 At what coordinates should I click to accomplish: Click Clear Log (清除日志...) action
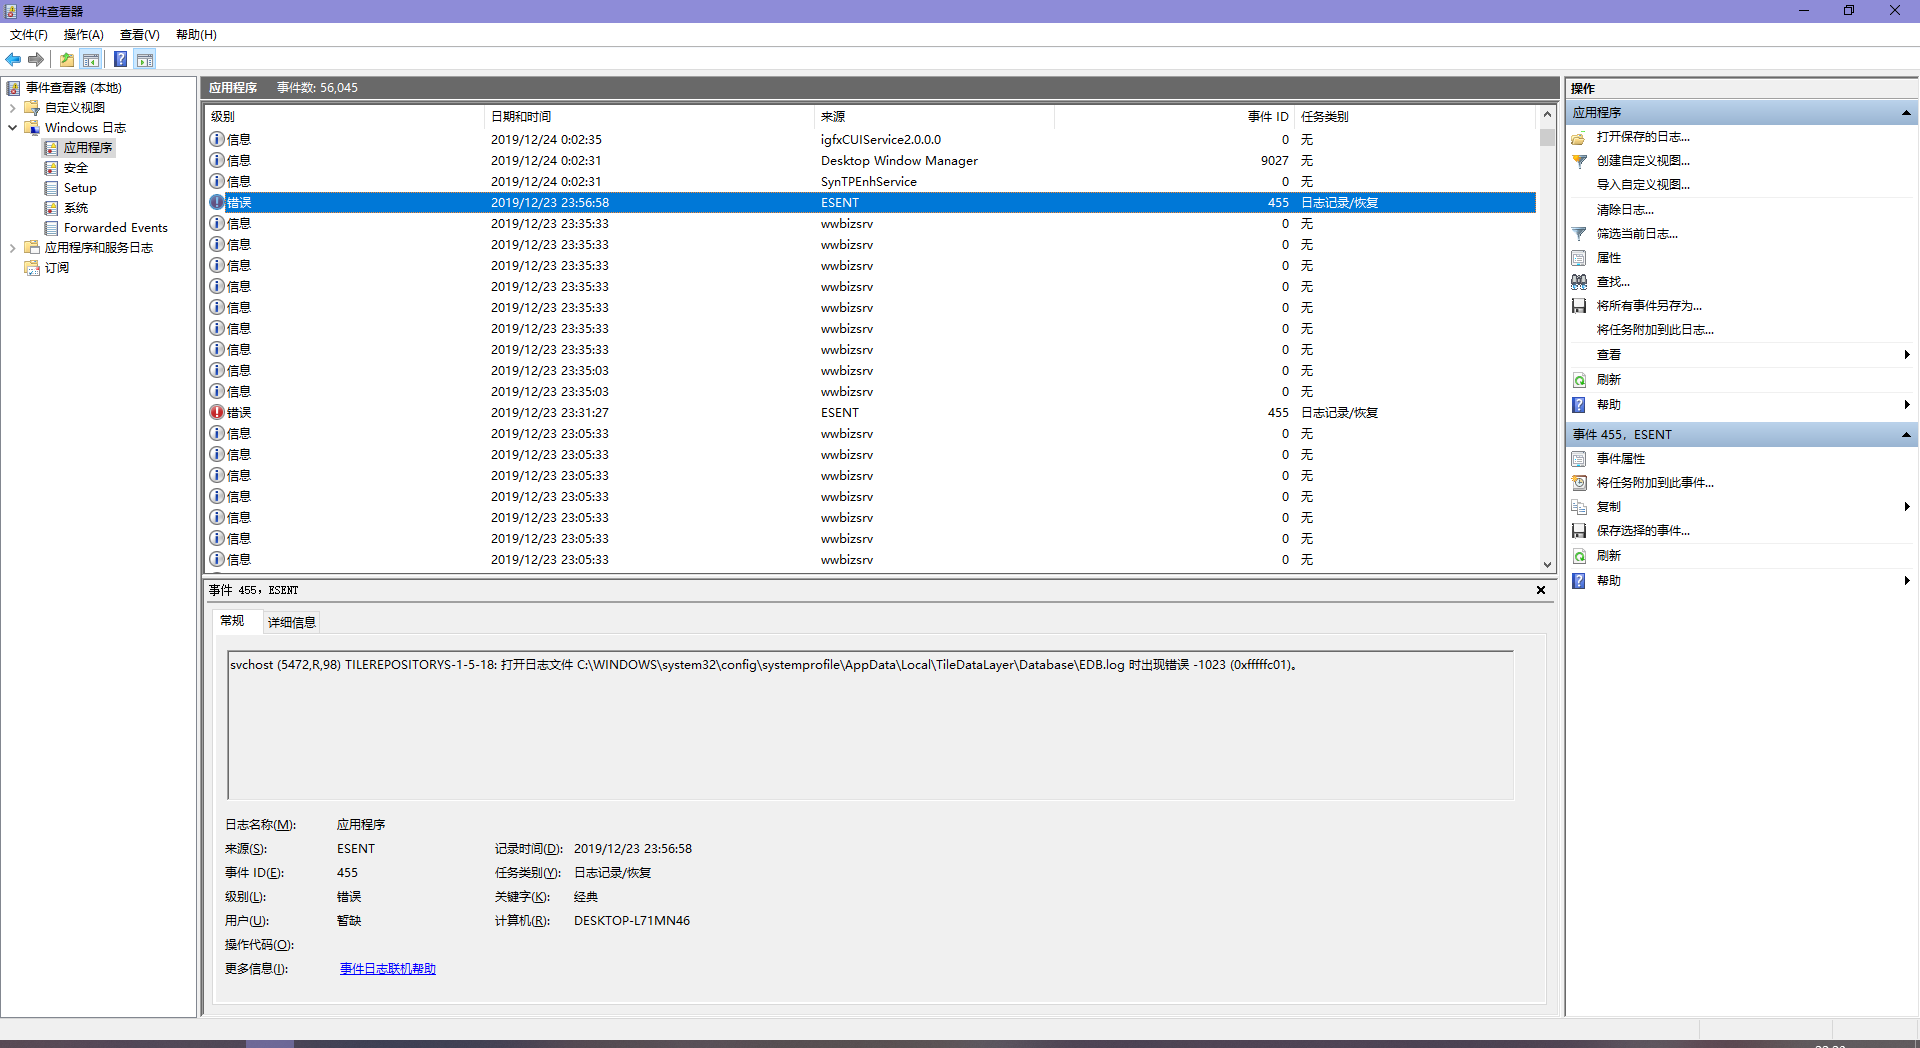coord(1625,210)
